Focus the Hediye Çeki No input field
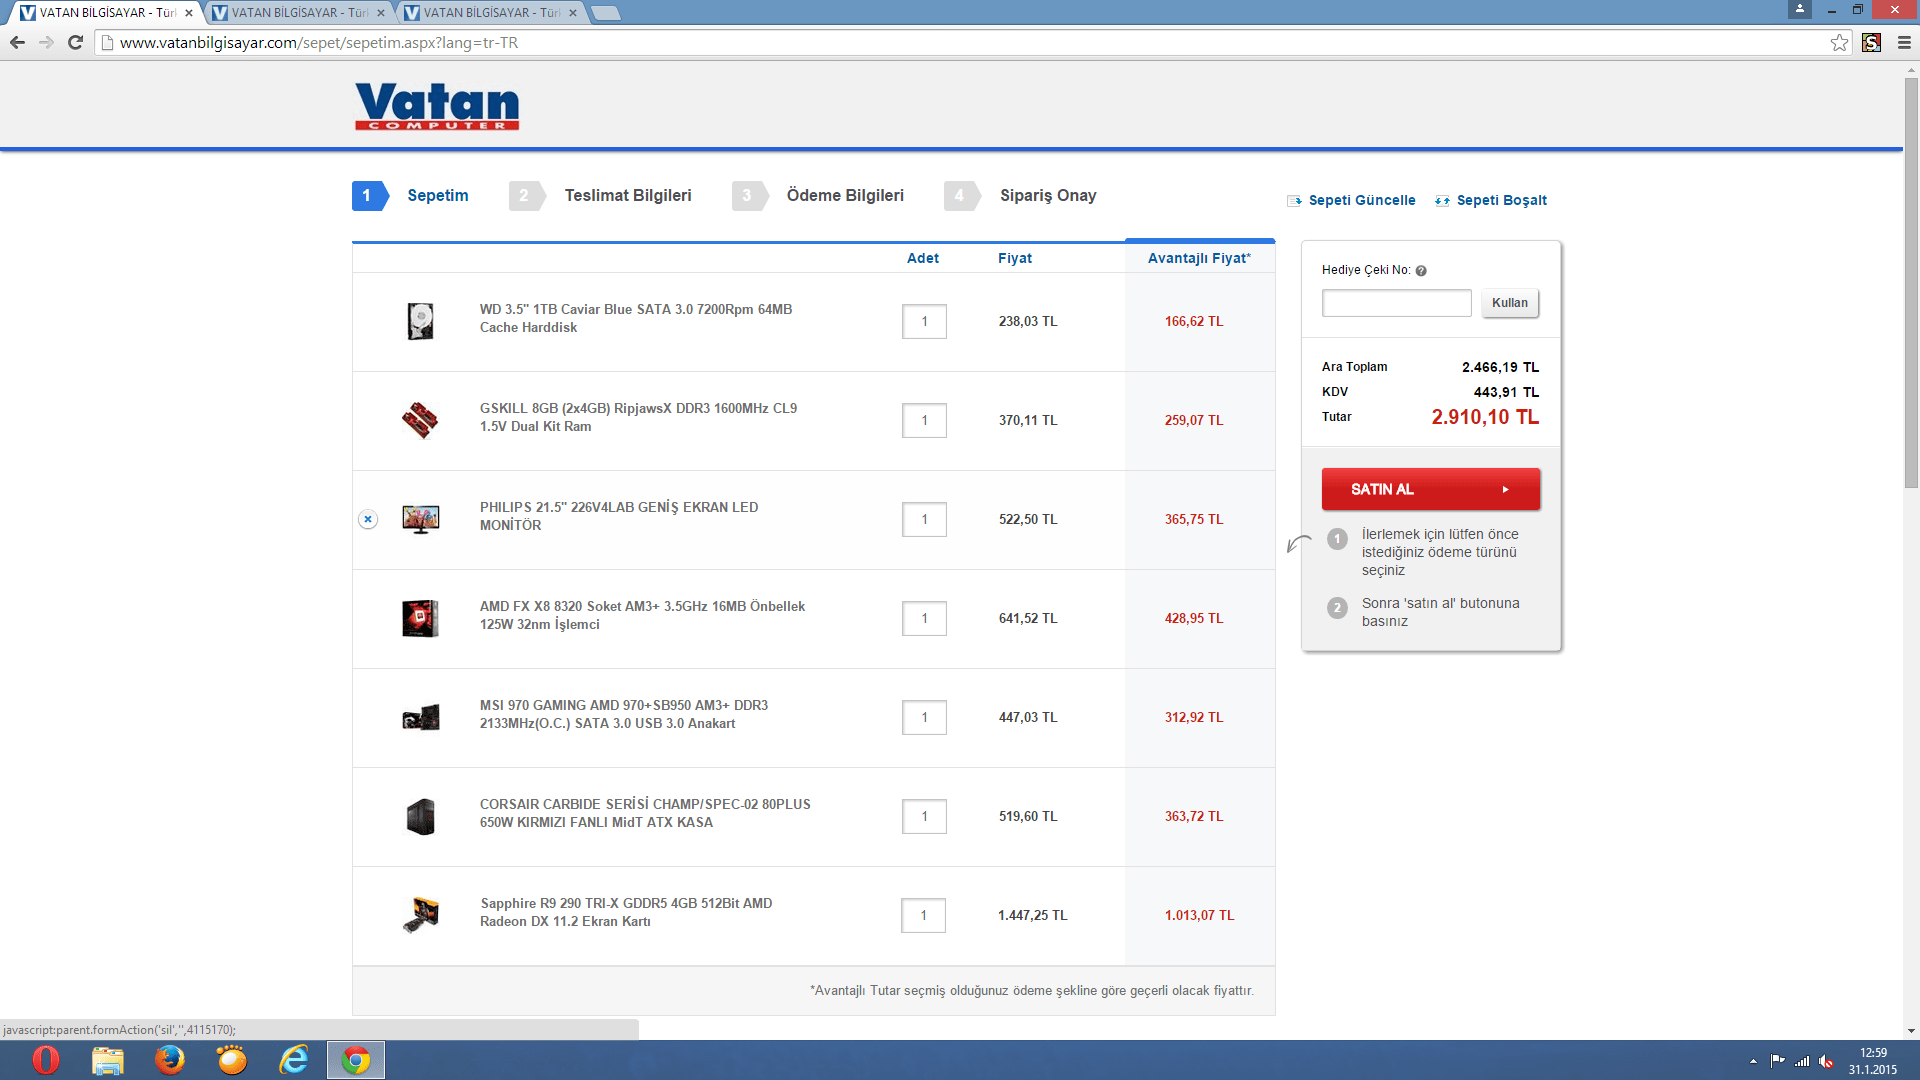Screen dimensions: 1920x1080 [1396, 303]
